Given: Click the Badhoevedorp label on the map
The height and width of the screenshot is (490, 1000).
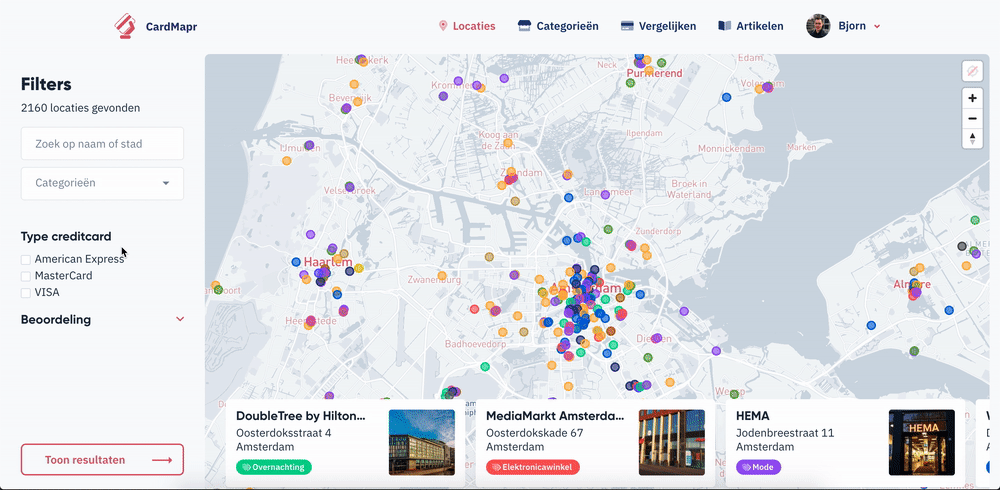Looking at the screenshot, I should tap(475, 343).
